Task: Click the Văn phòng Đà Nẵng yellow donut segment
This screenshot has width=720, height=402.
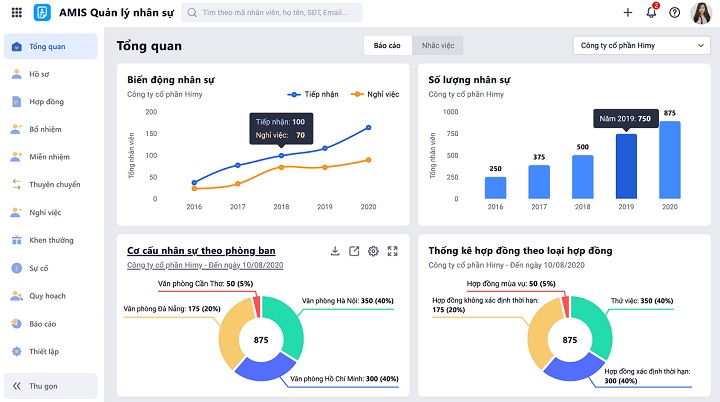Action: (x=231, y=336)
